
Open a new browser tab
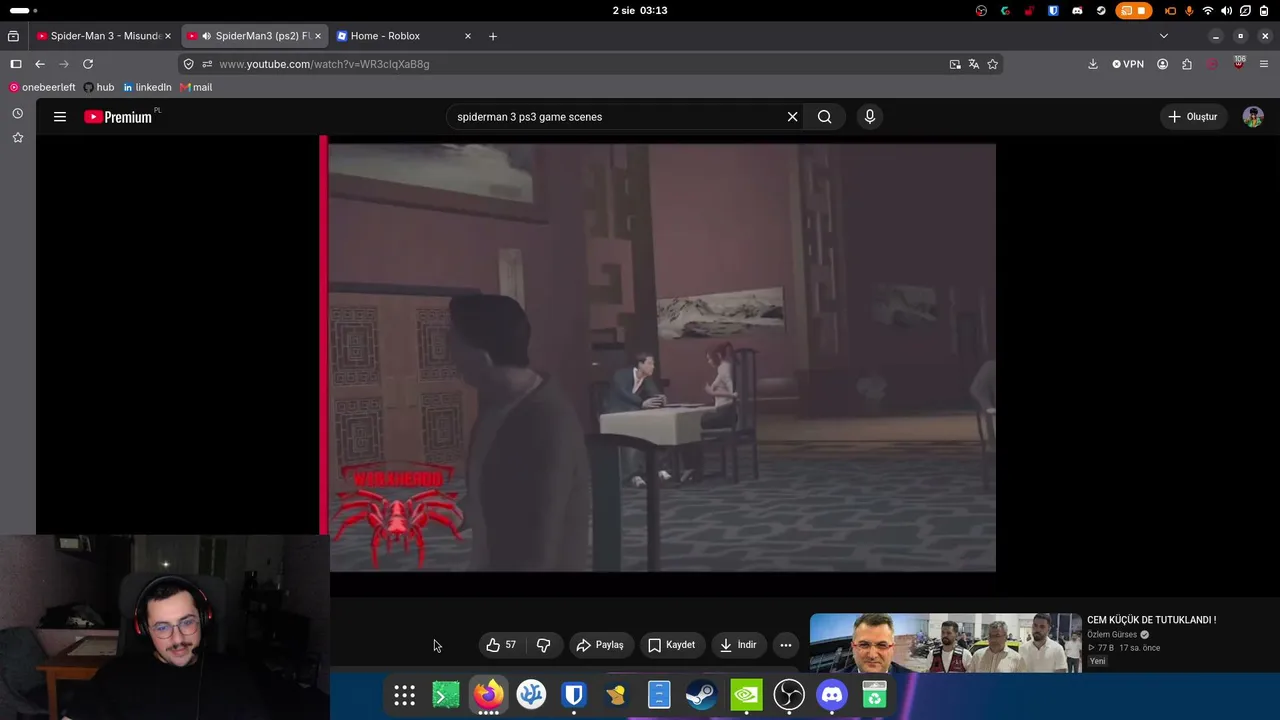point(493,36)
